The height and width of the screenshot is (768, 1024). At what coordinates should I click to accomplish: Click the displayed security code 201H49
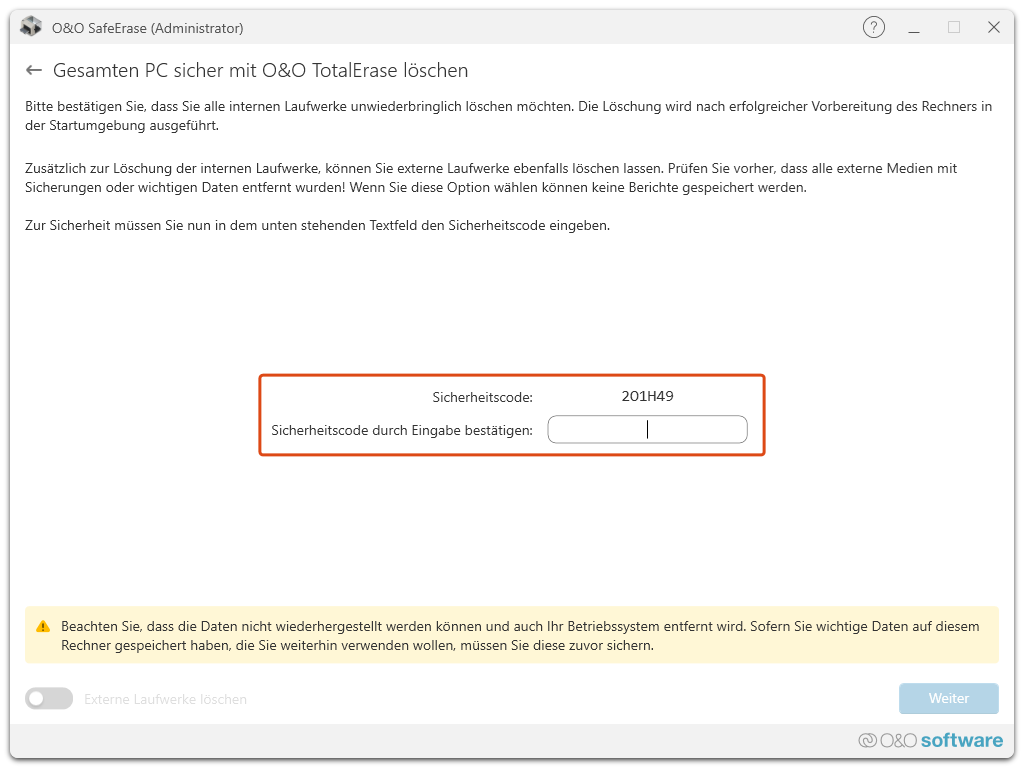(647, 396)
